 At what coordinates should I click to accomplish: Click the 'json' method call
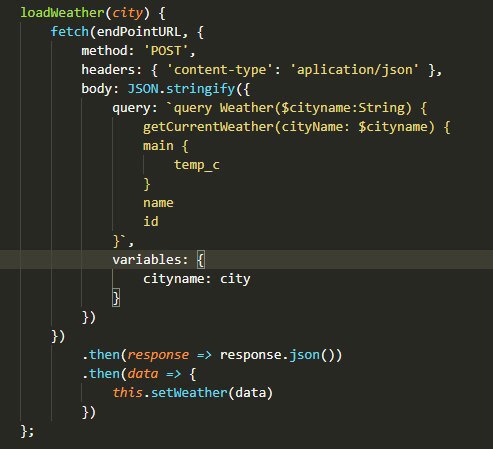pos(304,355)
